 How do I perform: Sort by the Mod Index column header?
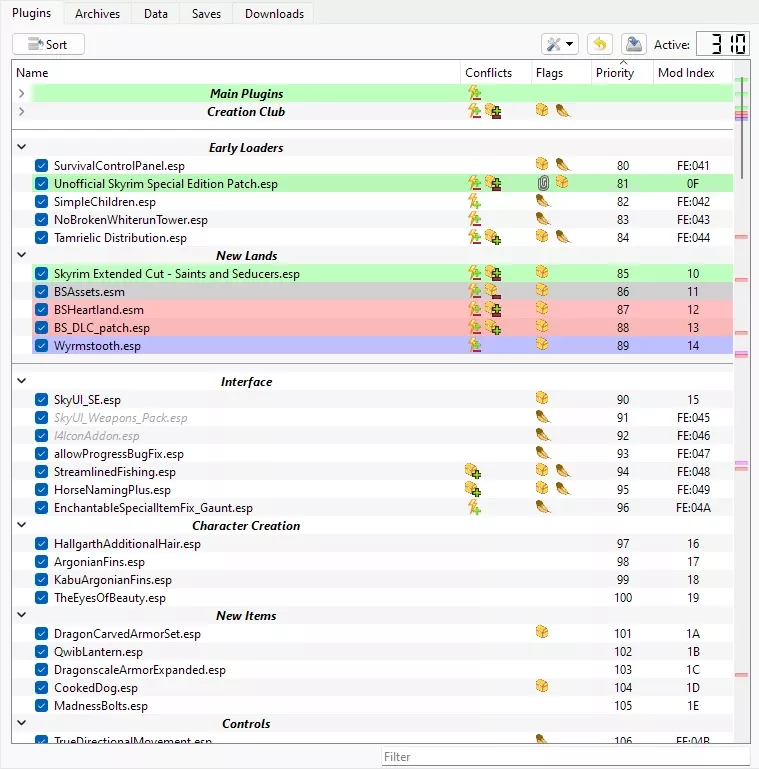[x=692, y=73]
